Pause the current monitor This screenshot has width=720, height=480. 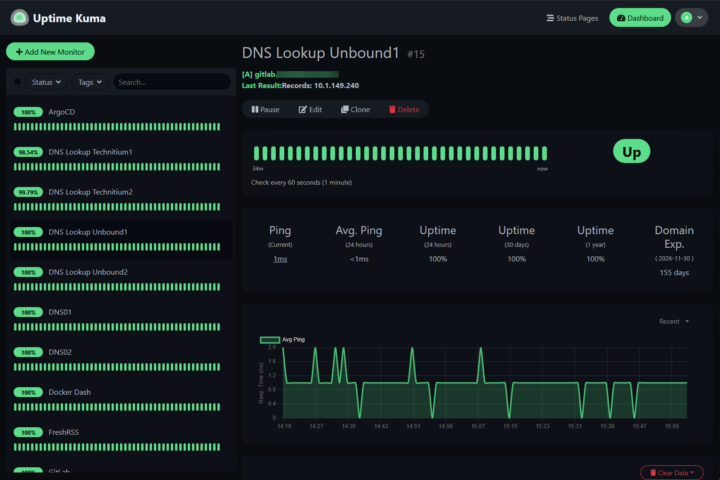pyautogui.click(x=265, y=109)
